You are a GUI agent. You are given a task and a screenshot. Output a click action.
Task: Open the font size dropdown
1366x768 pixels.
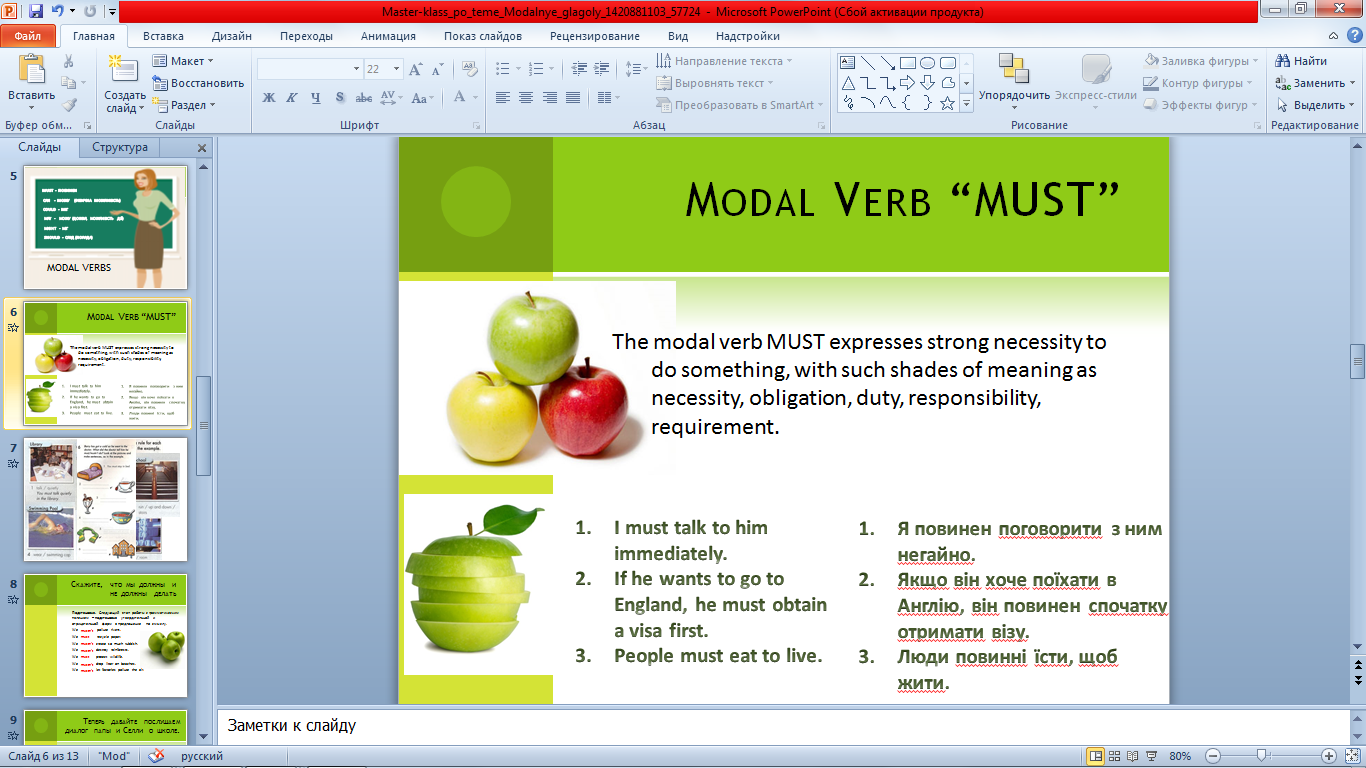[x=395, y=67]
